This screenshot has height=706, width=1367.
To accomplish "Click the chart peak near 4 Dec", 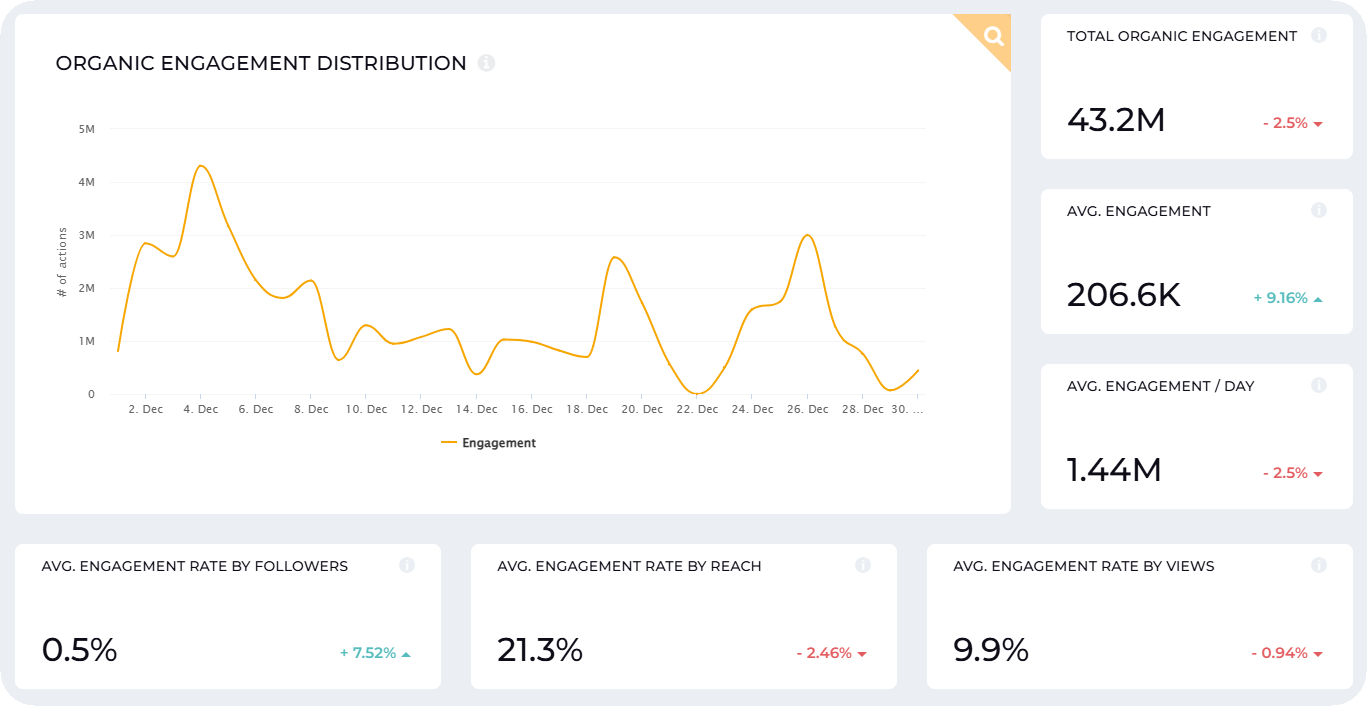I will click(x=202, y=167).
